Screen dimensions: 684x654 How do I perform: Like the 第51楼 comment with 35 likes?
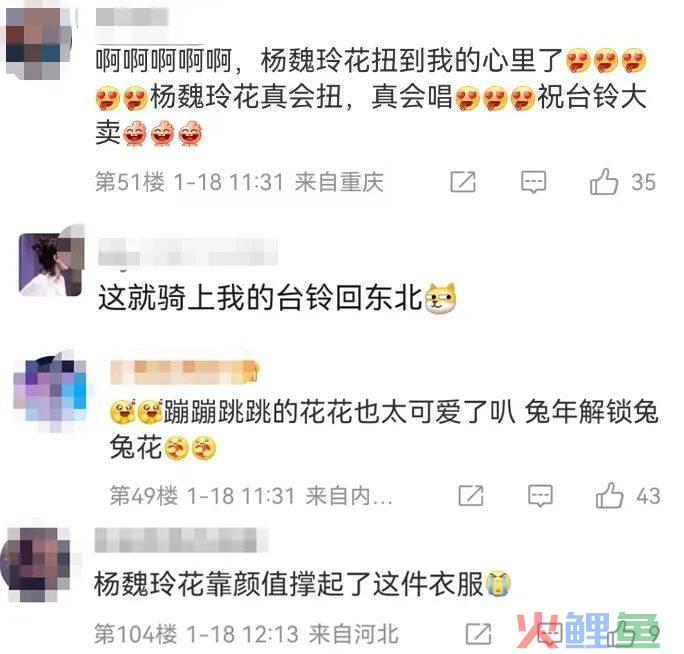click(604, 181)
